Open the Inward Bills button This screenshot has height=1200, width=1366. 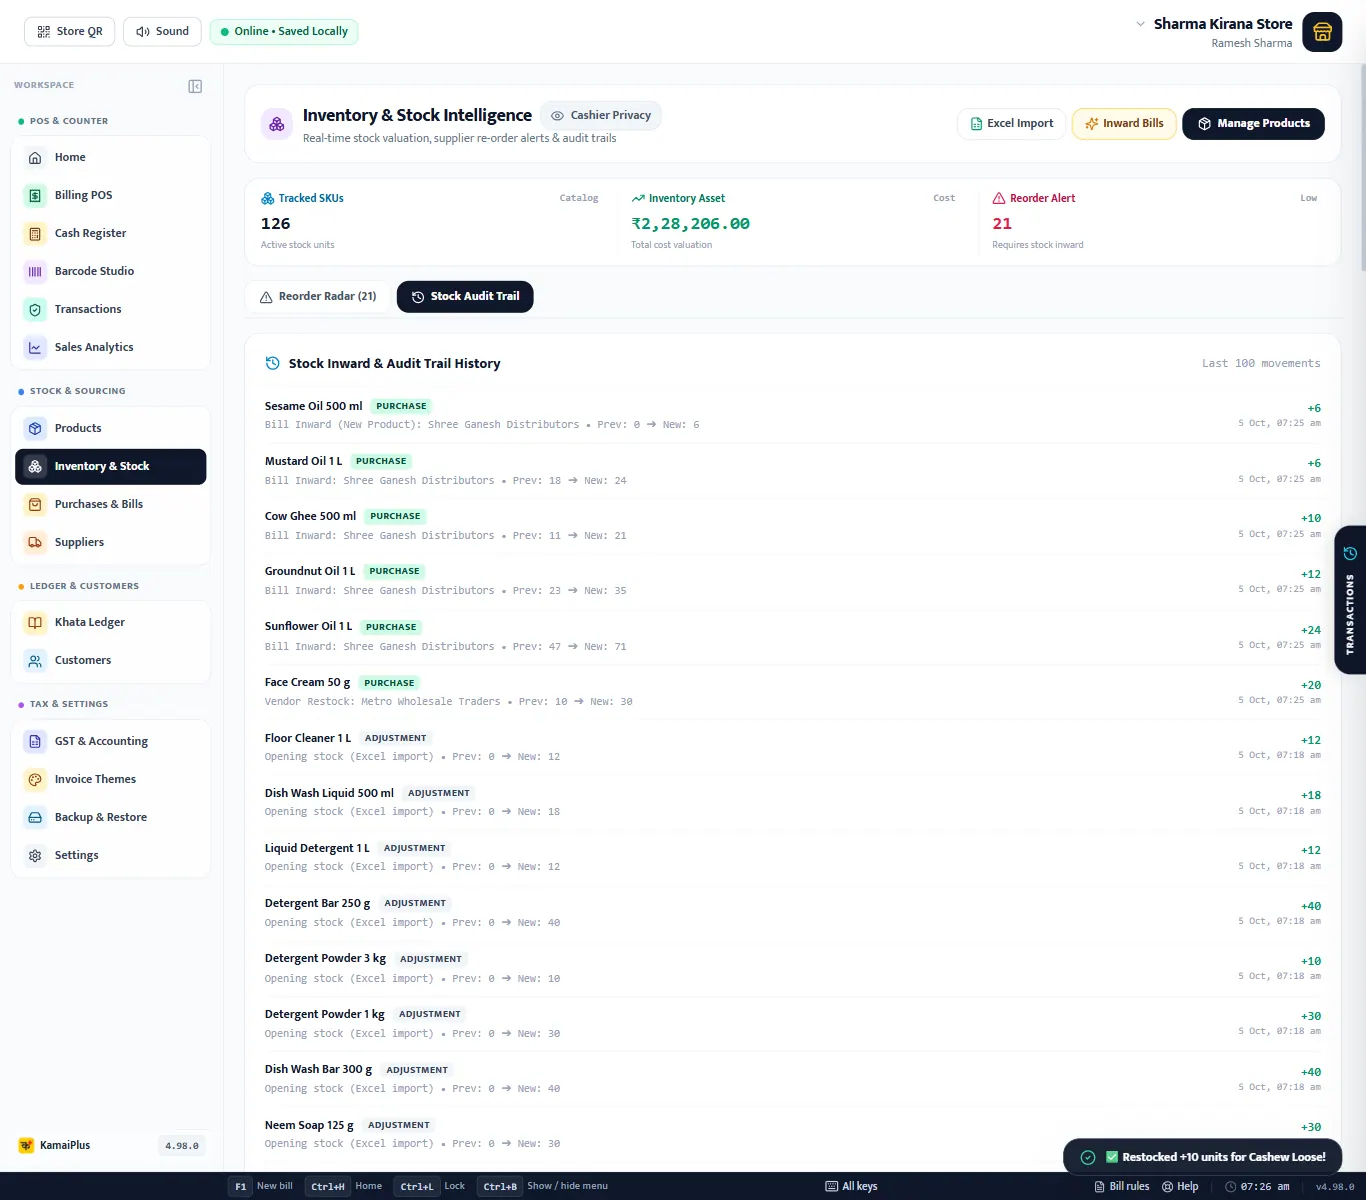(1124, 124)
